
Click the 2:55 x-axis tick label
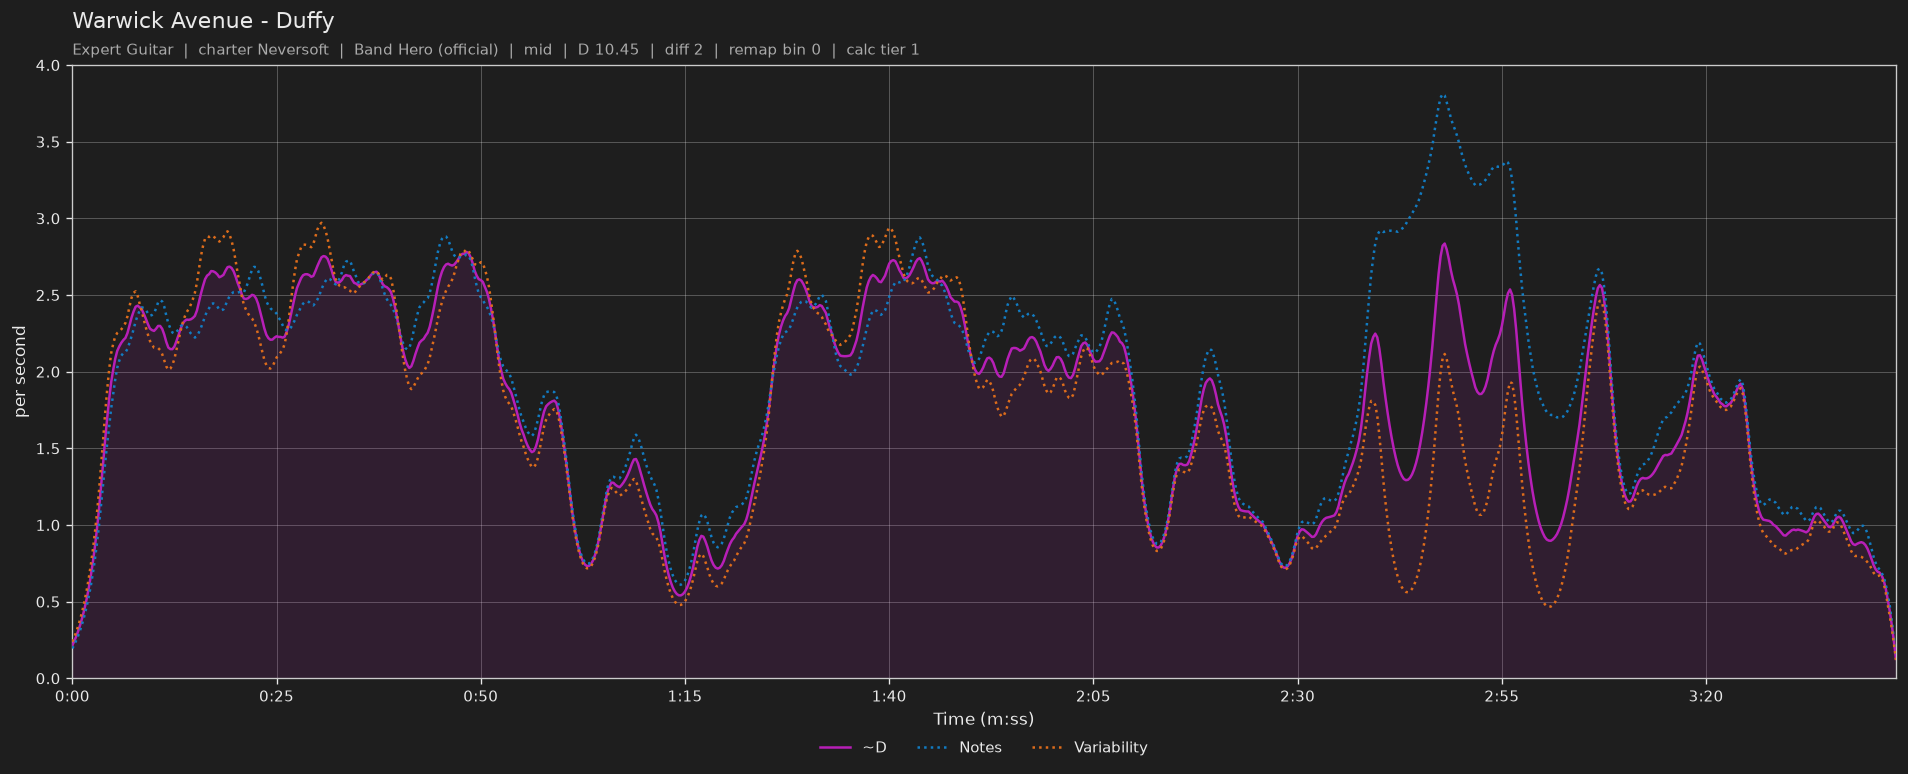1501,696
